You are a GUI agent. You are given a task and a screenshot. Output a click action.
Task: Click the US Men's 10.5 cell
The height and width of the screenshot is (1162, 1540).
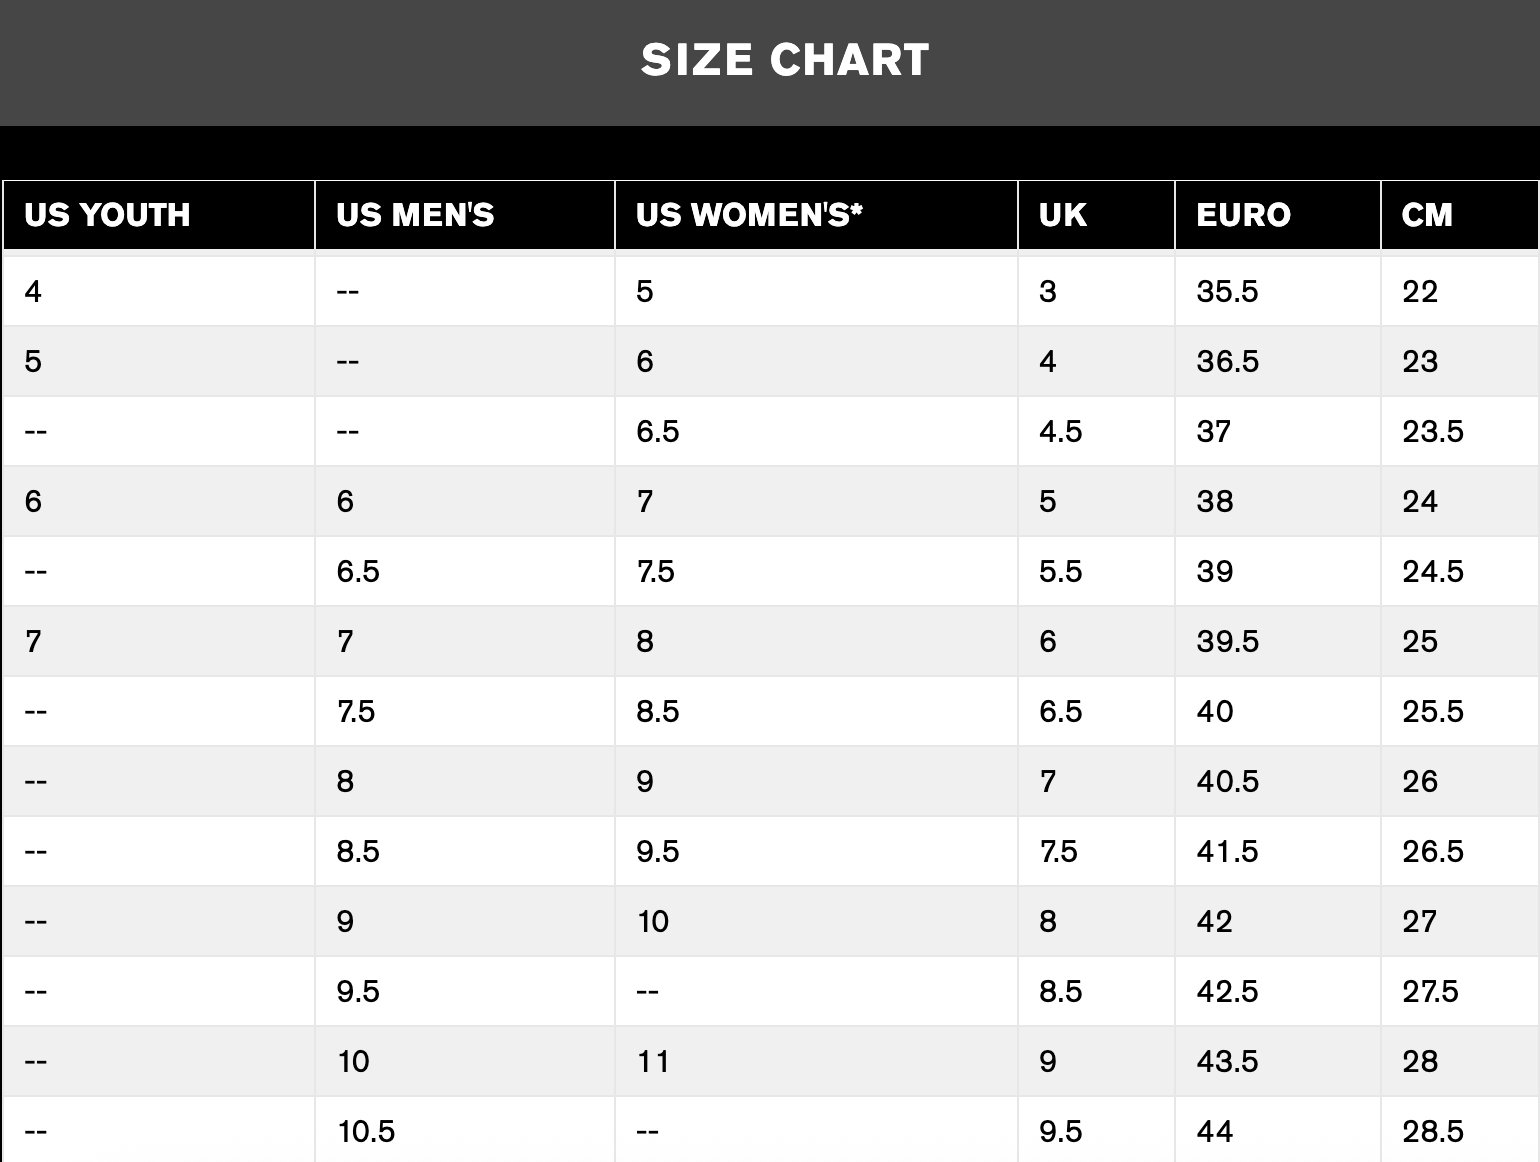pos(465,1131)
